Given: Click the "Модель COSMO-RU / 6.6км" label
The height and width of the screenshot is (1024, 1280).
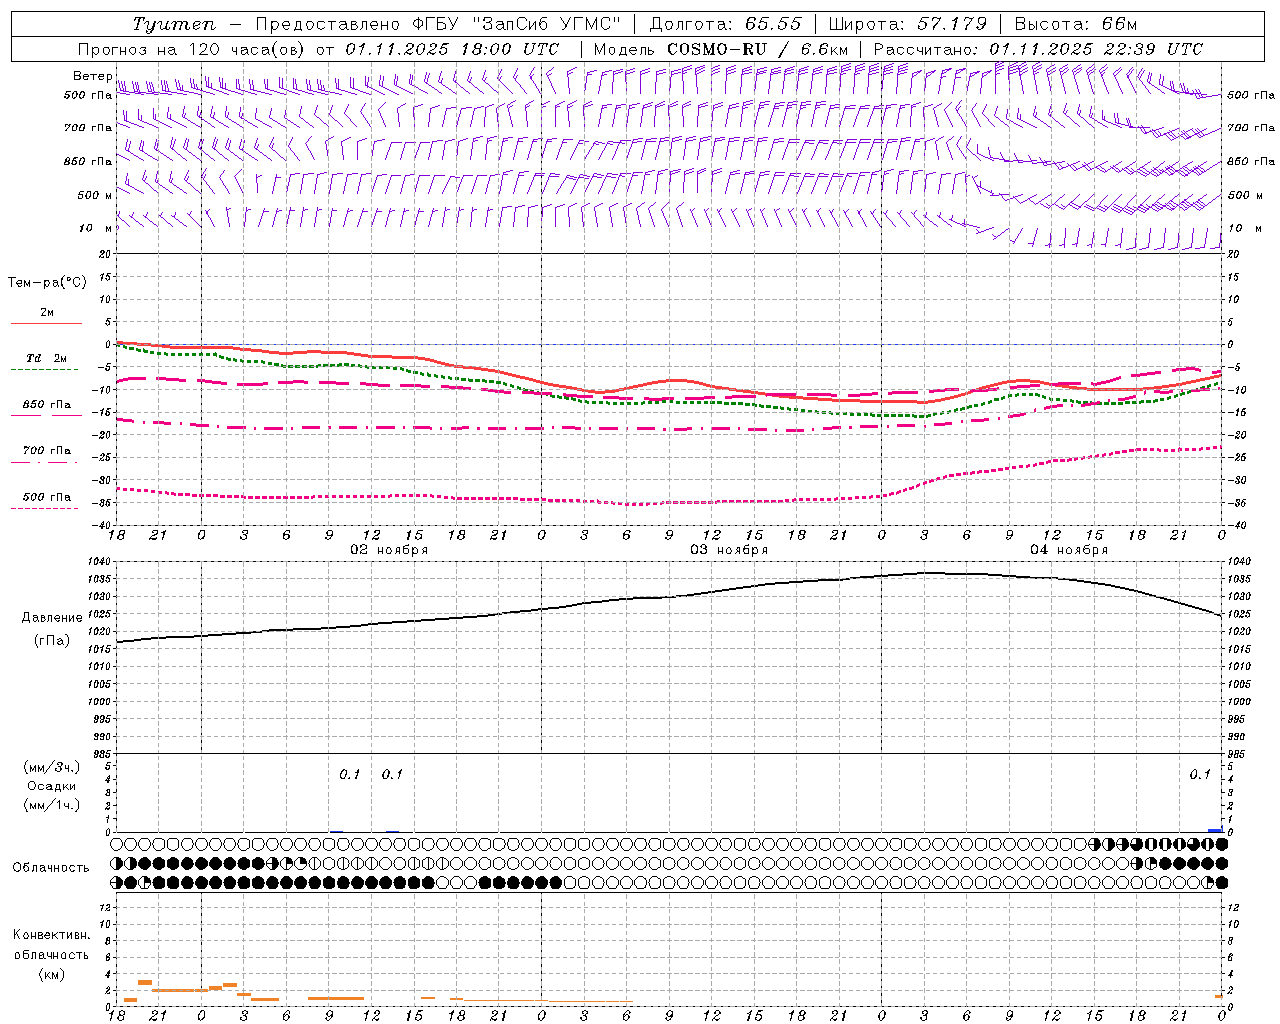Looking at the screenshot, I should [720, 49].
